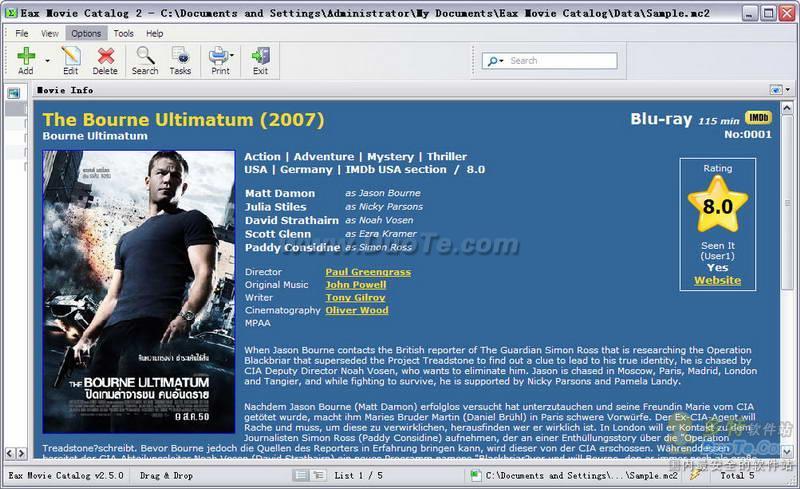
Task: Click the 'Total 5' status entry
Action: click(737, 475)
